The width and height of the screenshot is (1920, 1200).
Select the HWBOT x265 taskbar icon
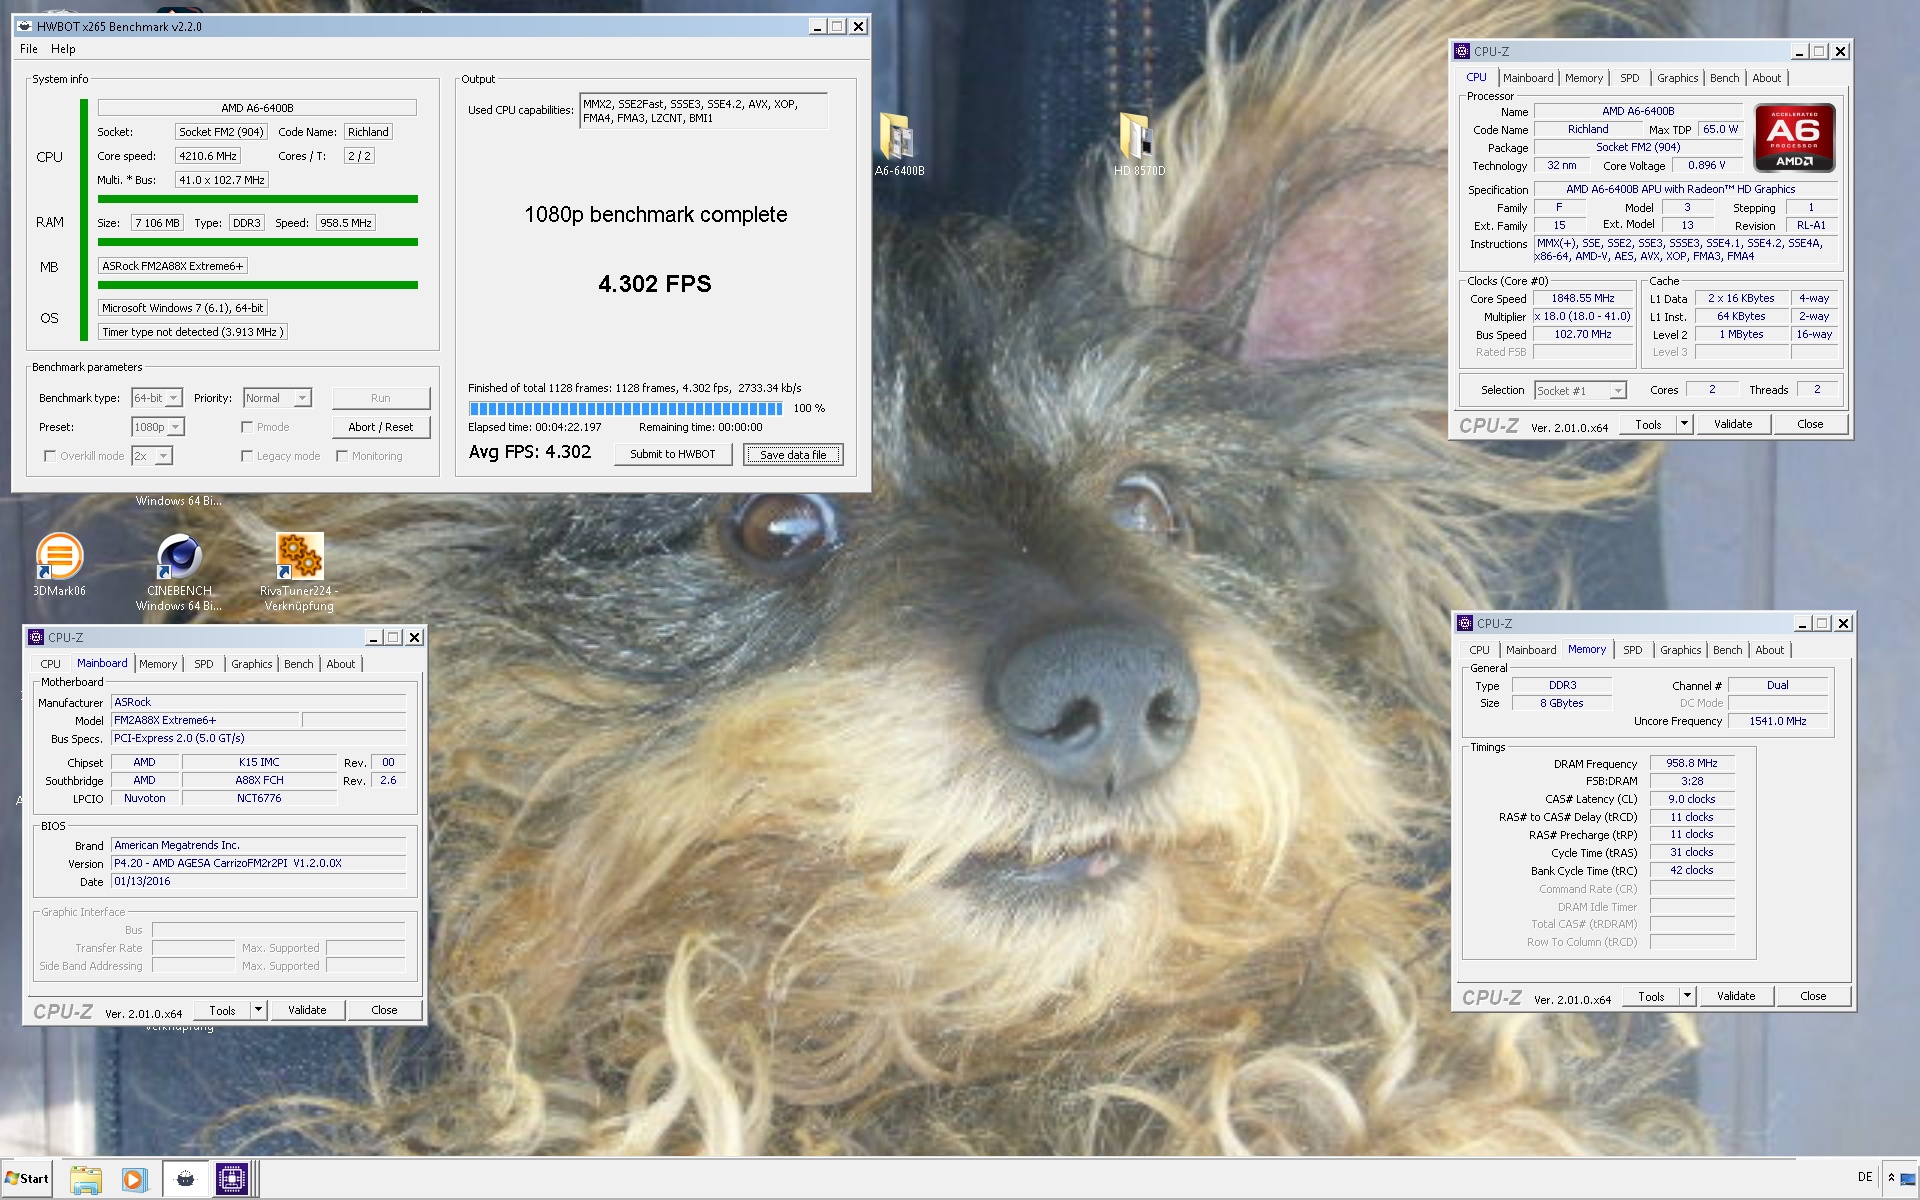[185, 1179]
